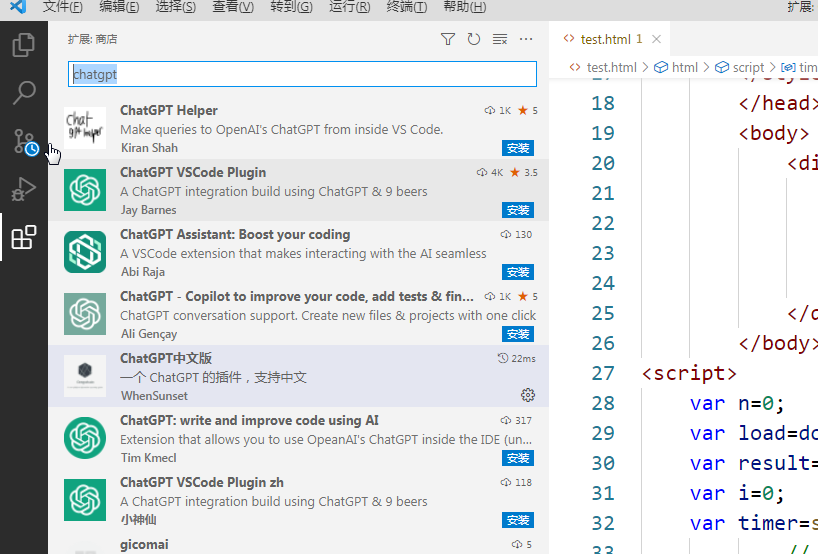The image size is (818, 554).
Task: Install the ChatGPT Helper extension
Action: (518, 148)
